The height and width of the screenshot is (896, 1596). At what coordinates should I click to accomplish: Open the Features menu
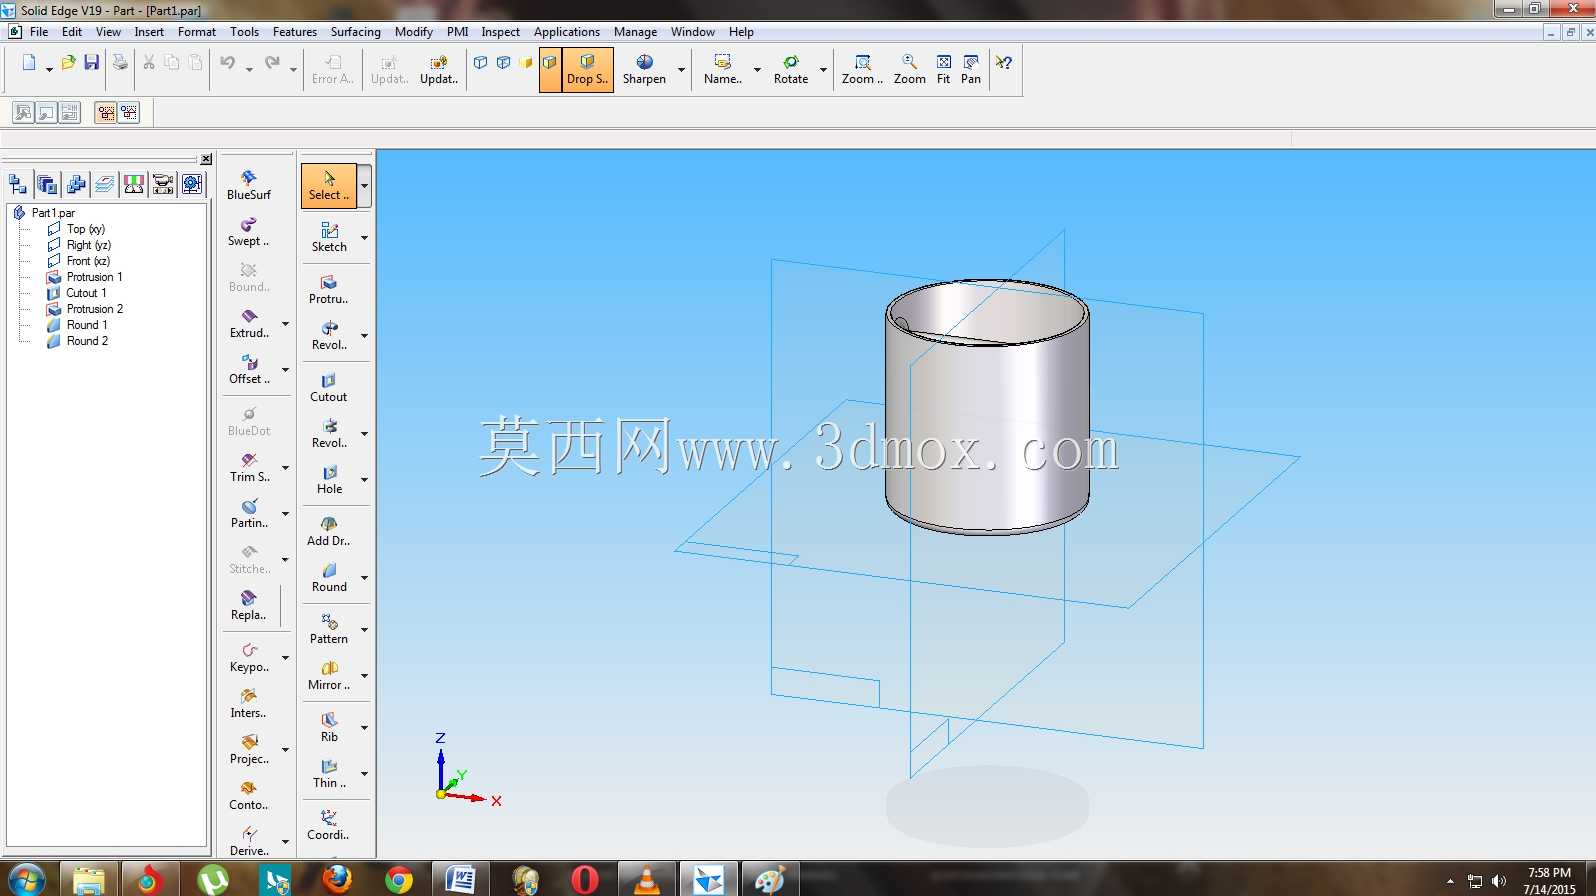pyautogui.click(x=295, y=32)
